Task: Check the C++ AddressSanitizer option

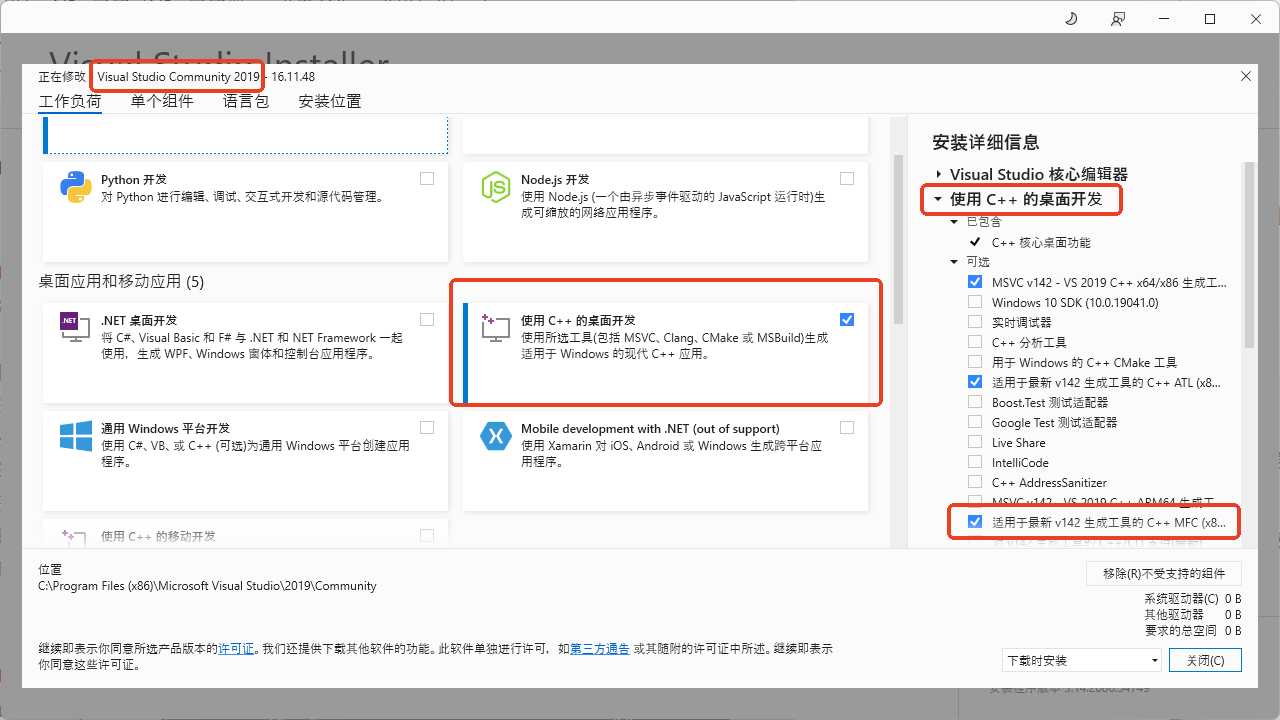Action: tap(975, 482)
